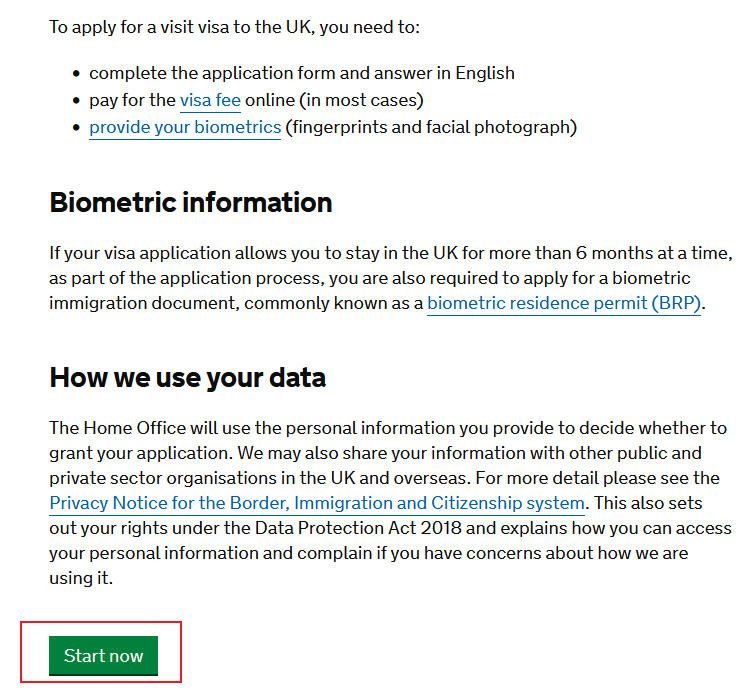Open the biometric residence permit (BRP) link
This screenshot has width=755, height=690.
tap(565, 303)
